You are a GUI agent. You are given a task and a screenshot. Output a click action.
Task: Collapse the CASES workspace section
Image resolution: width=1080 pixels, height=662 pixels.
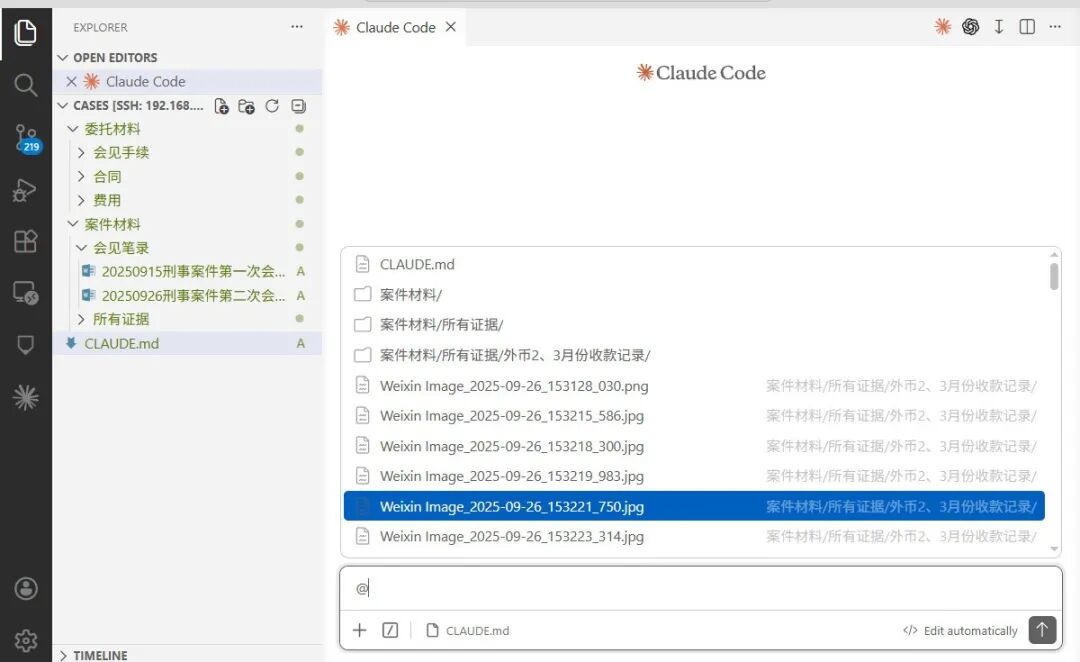coord(130,106)
